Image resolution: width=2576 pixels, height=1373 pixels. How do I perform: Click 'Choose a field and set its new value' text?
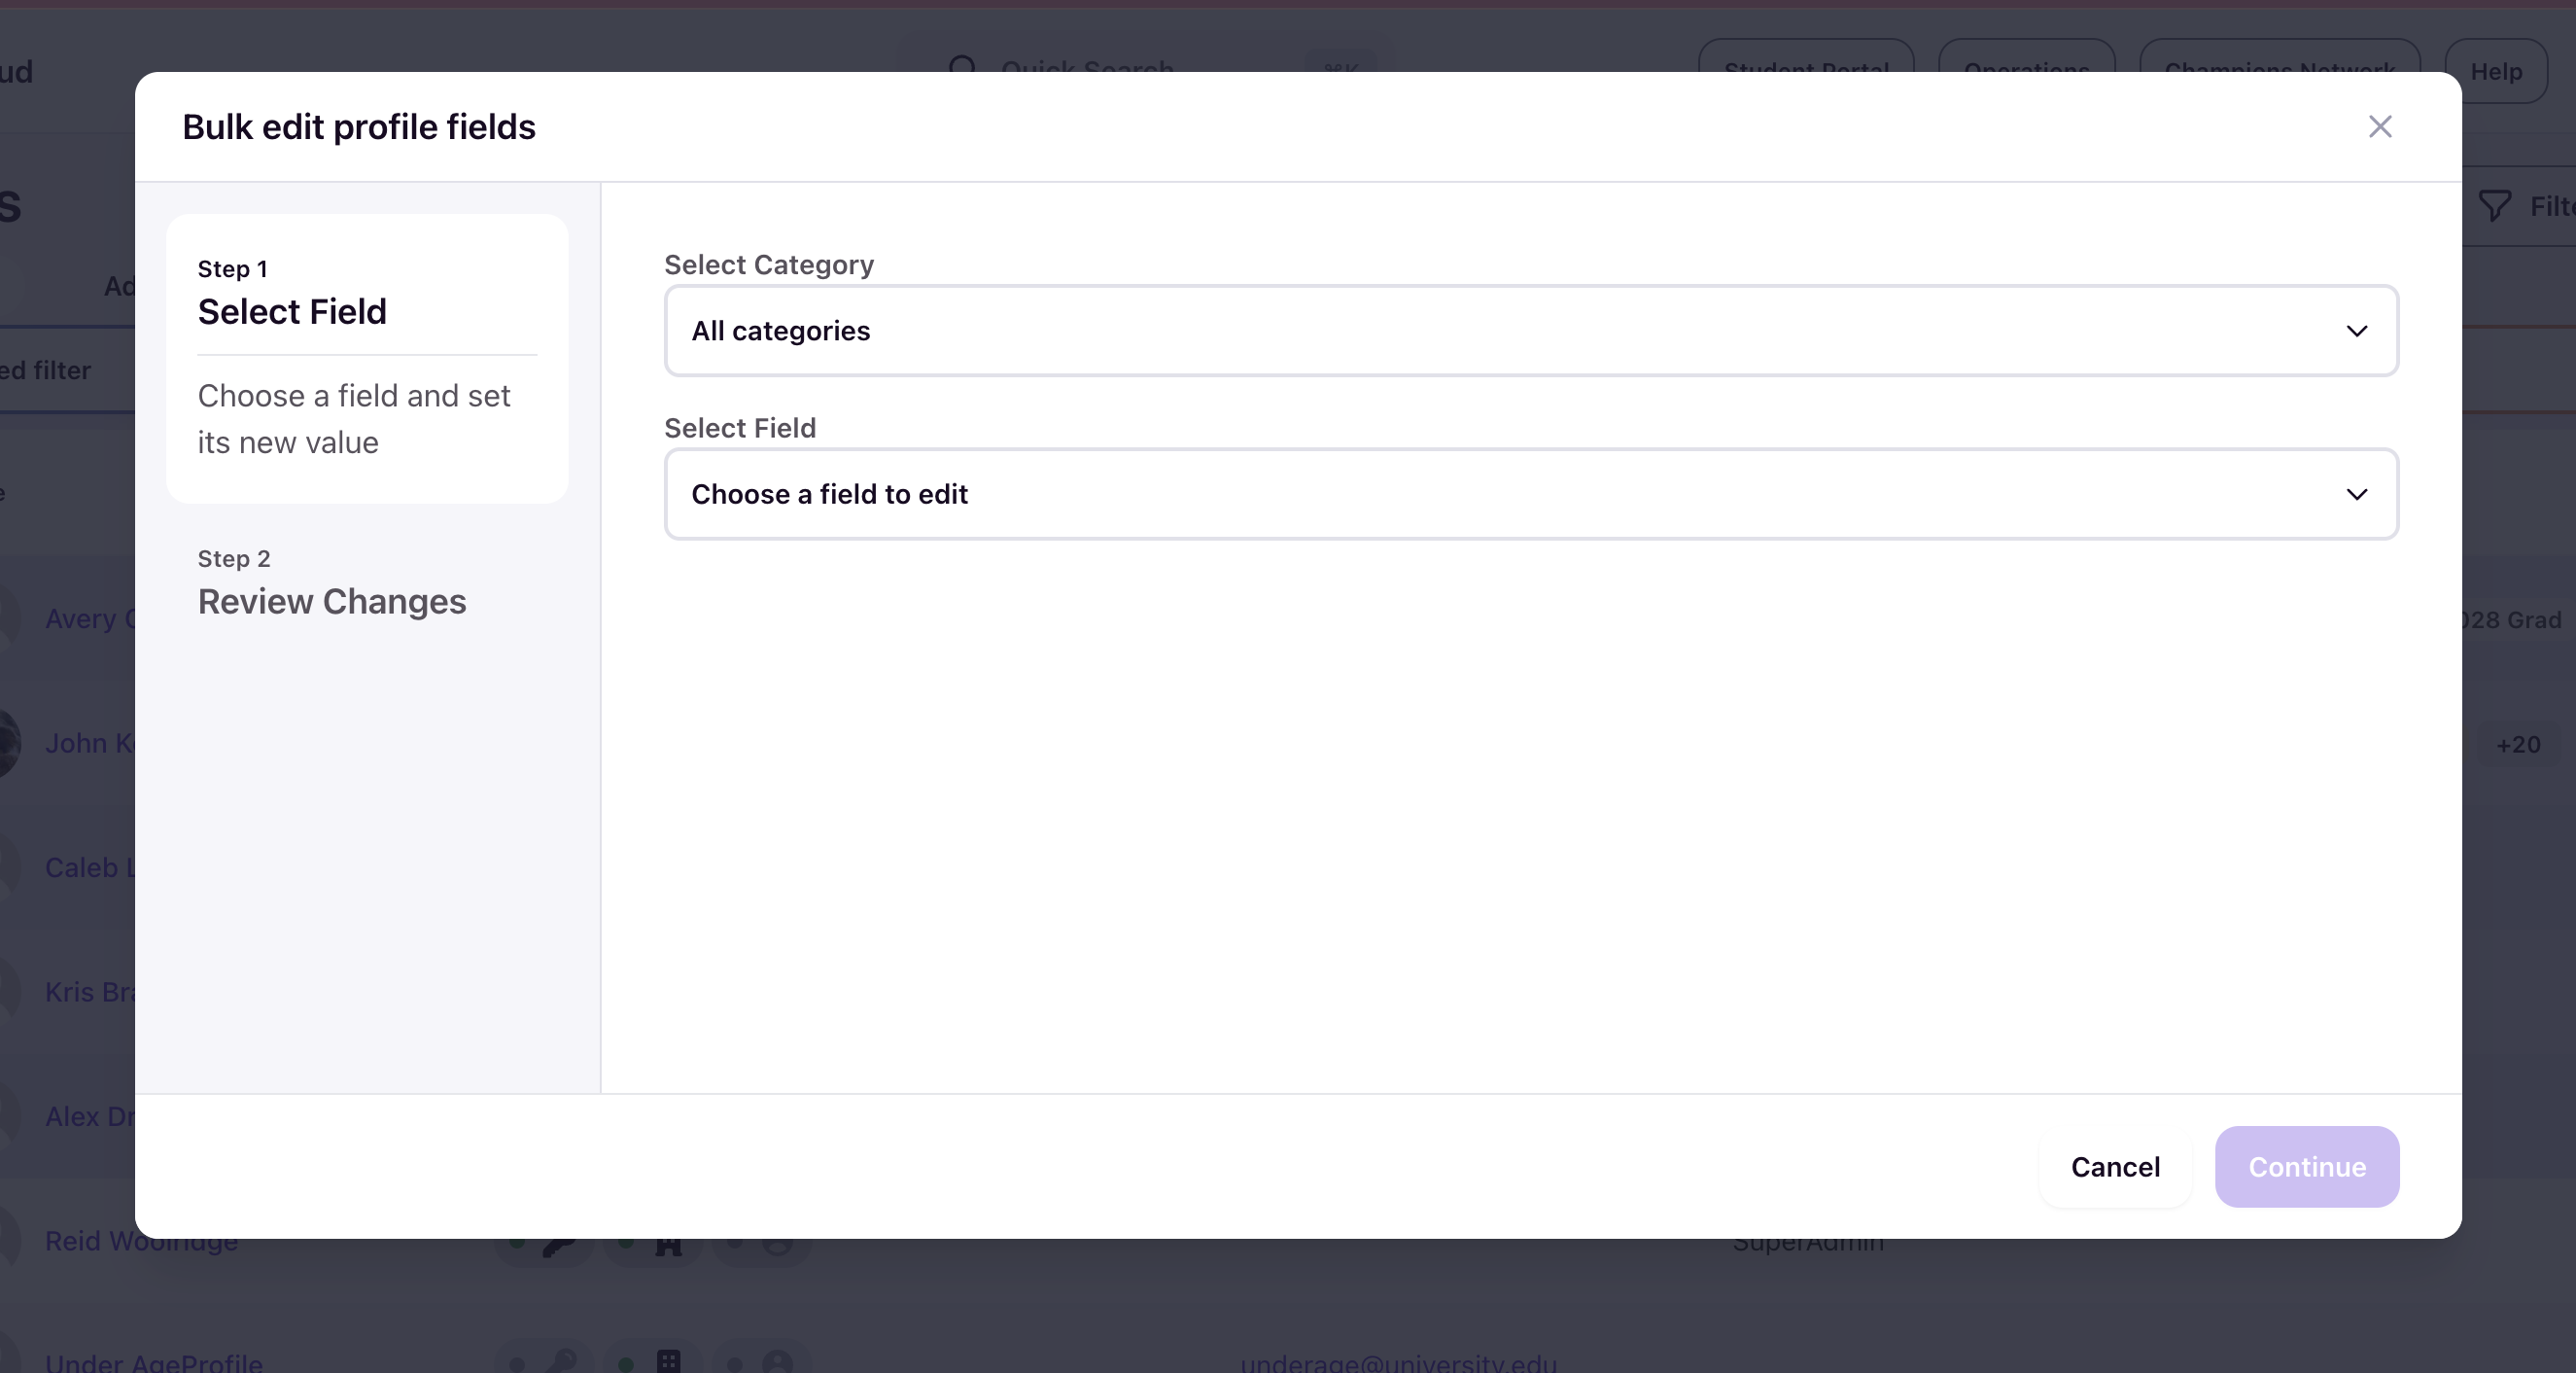(354, 419)
